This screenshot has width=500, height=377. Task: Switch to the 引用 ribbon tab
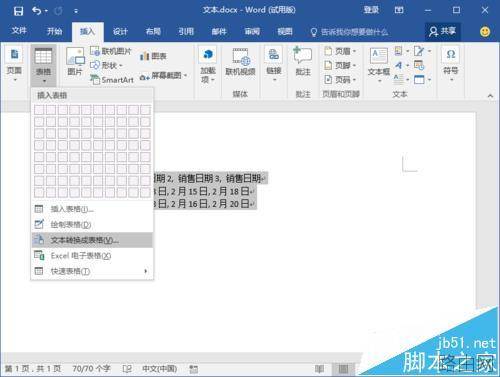click(186, 31)
